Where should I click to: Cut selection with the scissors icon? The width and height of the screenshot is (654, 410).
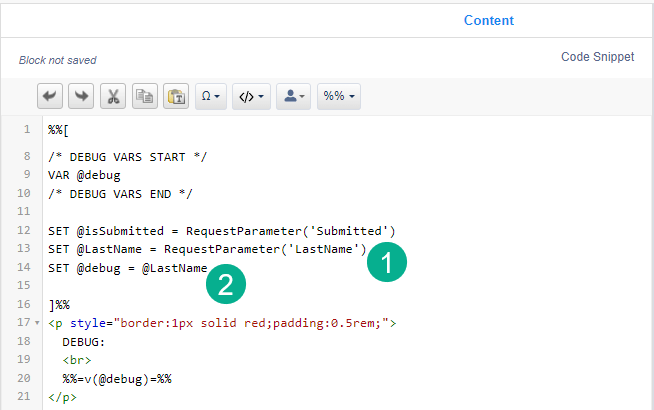click(112, 97)
